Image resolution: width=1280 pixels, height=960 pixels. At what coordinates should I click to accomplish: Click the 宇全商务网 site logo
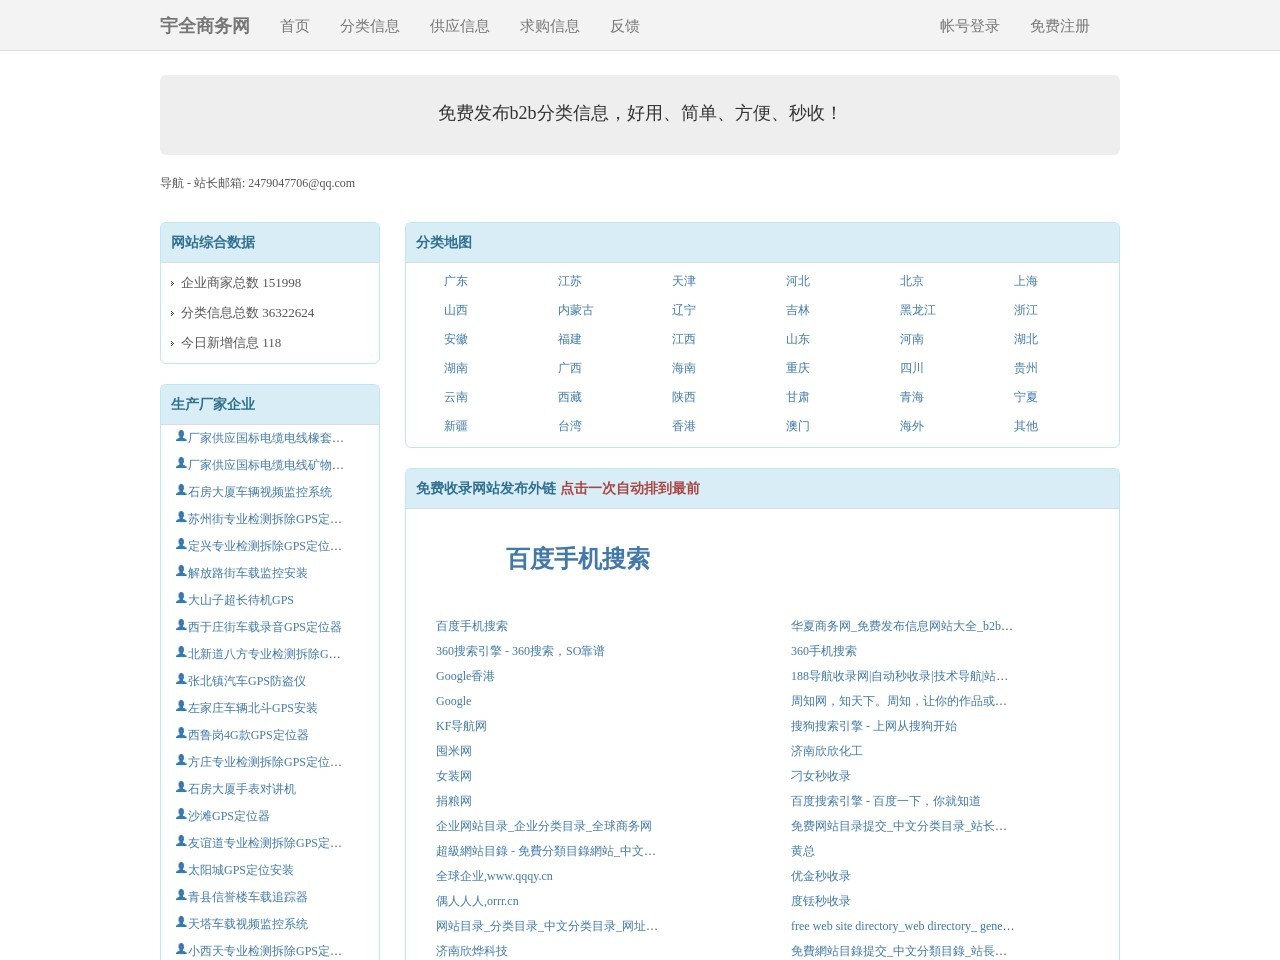204,25
